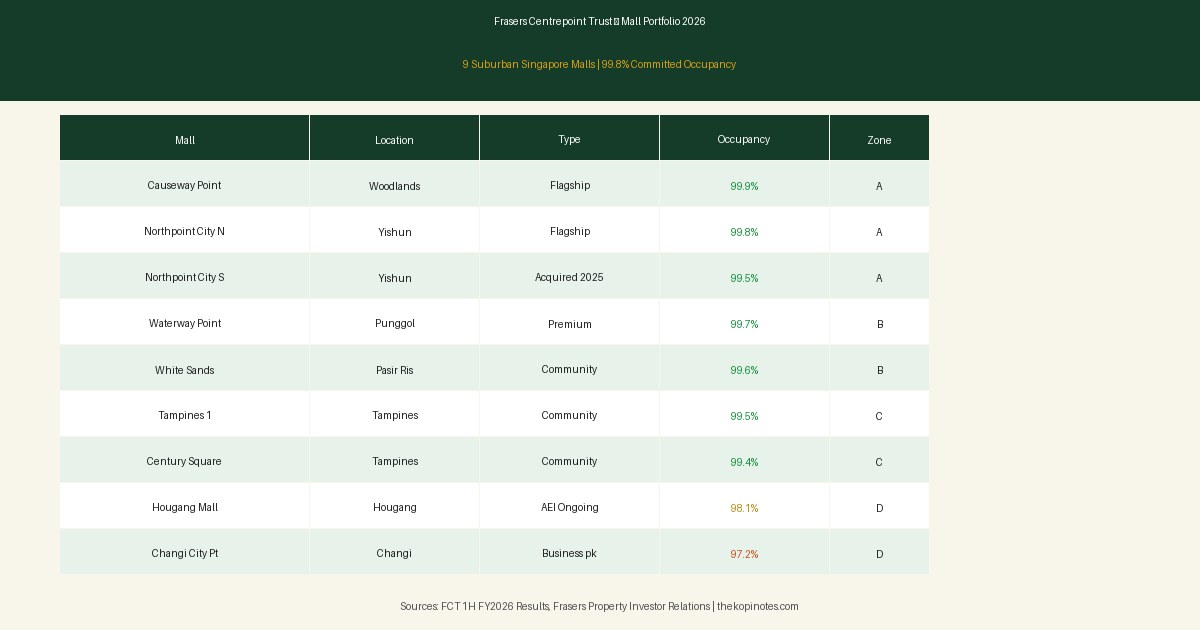Click the title "Frasers Centrepoint Trust Mall Portfolio 2026"

(x=600, y=21)
